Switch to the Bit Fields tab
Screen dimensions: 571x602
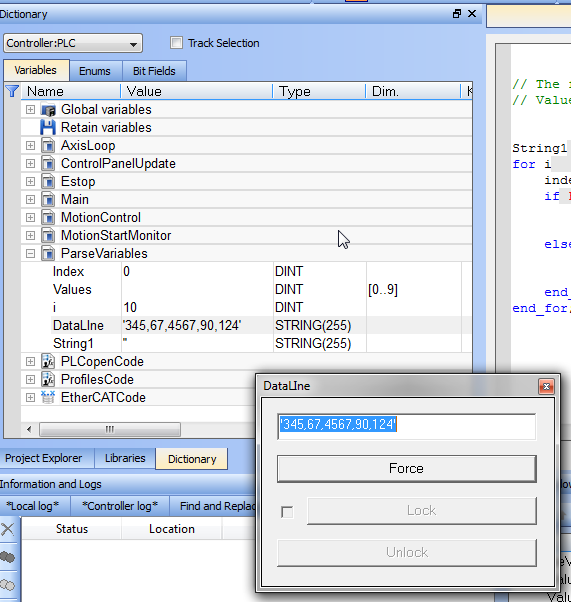[154, 71]
